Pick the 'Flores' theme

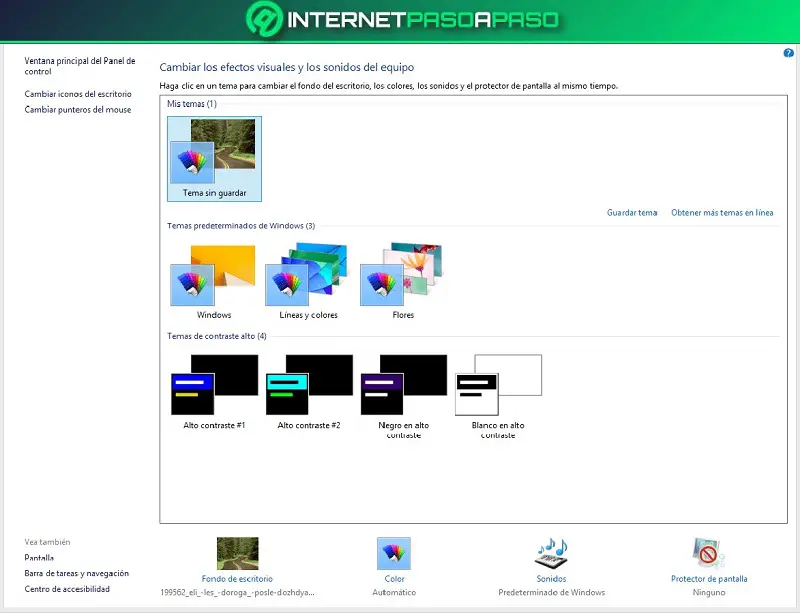[x=403, y=281]
